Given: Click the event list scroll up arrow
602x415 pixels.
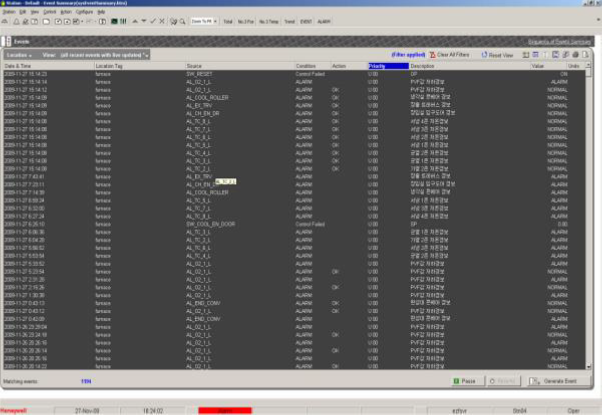Looking at the screenshot, I should (589, 66).
